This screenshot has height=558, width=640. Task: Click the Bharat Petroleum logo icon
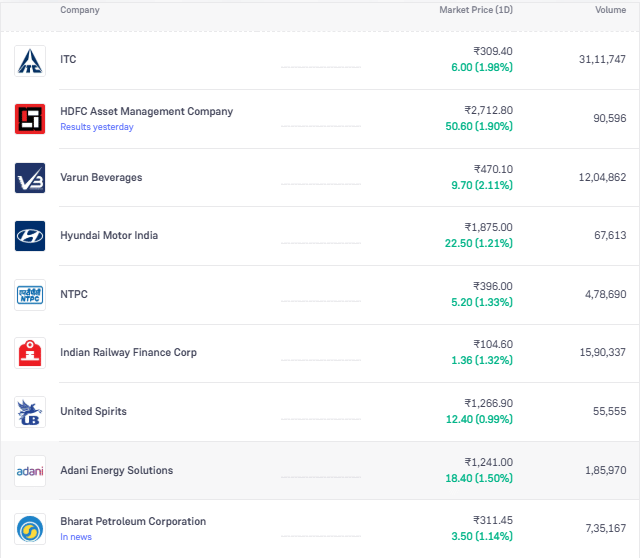[30, 529]
